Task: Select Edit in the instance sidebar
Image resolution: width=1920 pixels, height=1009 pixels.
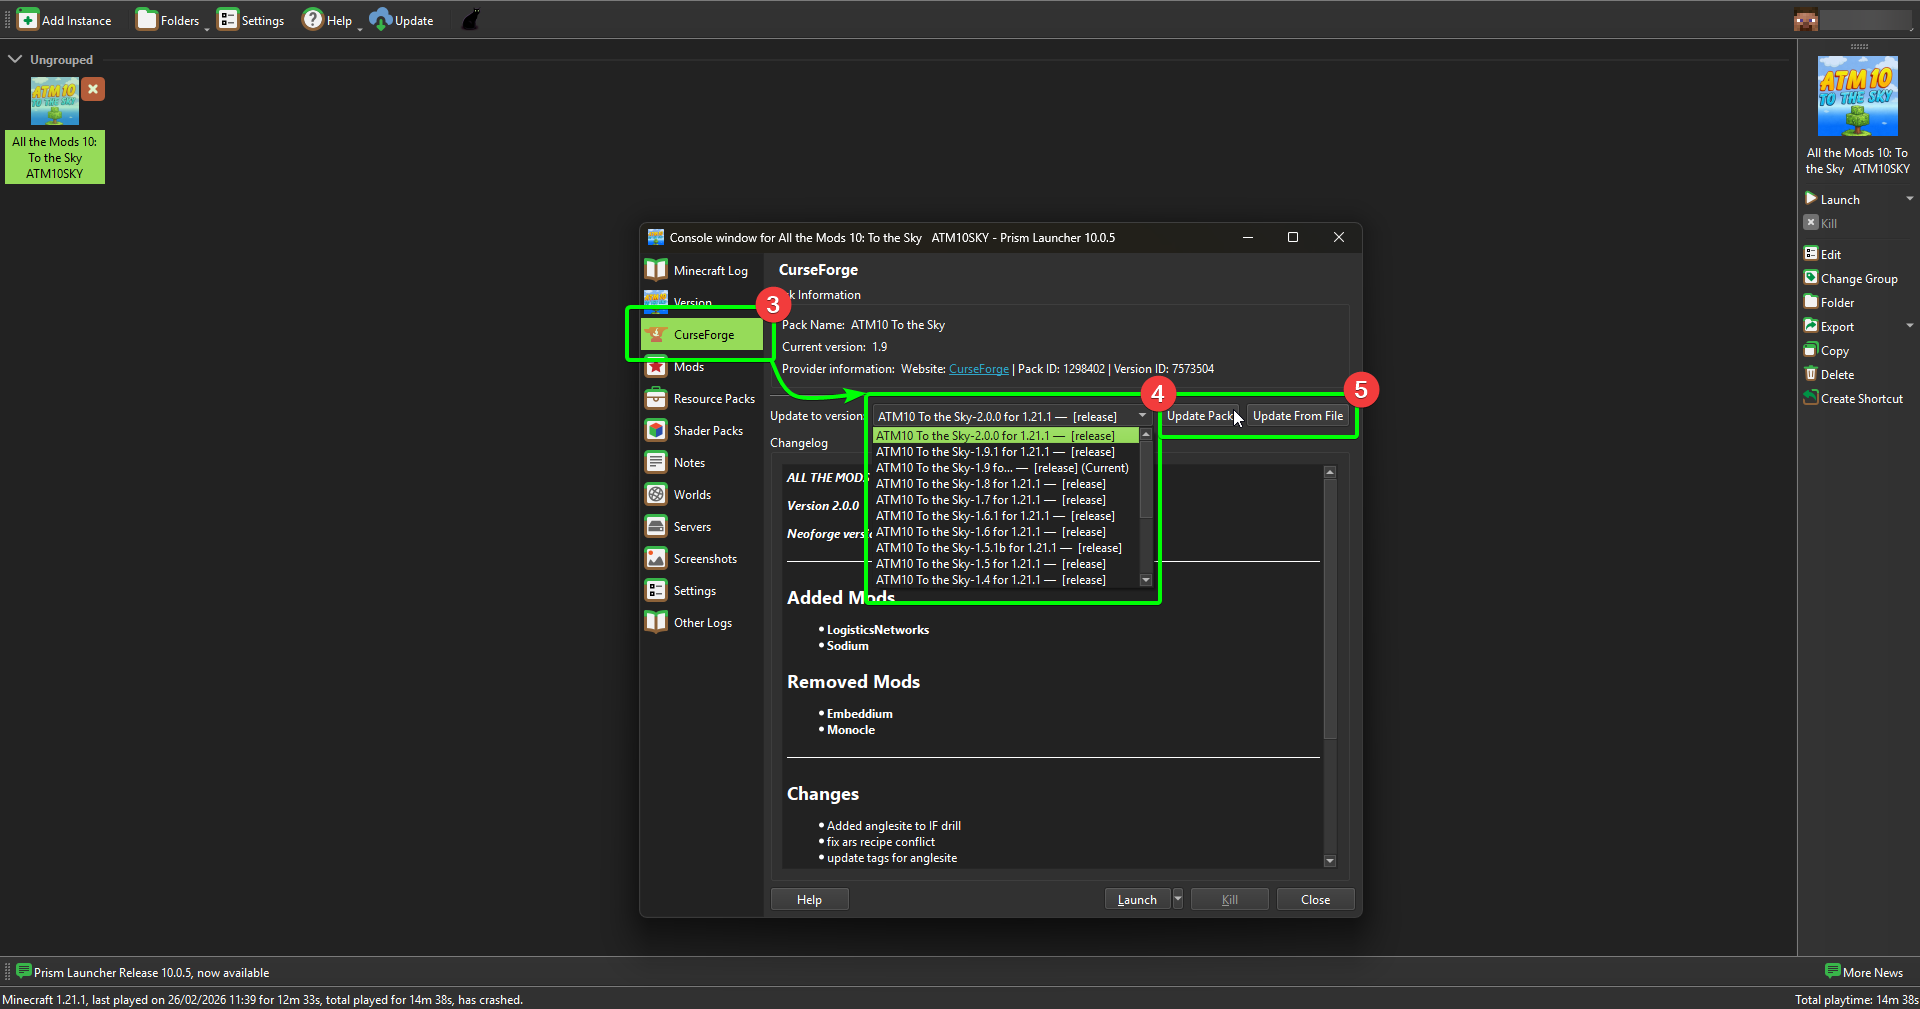Action: 1812,253
